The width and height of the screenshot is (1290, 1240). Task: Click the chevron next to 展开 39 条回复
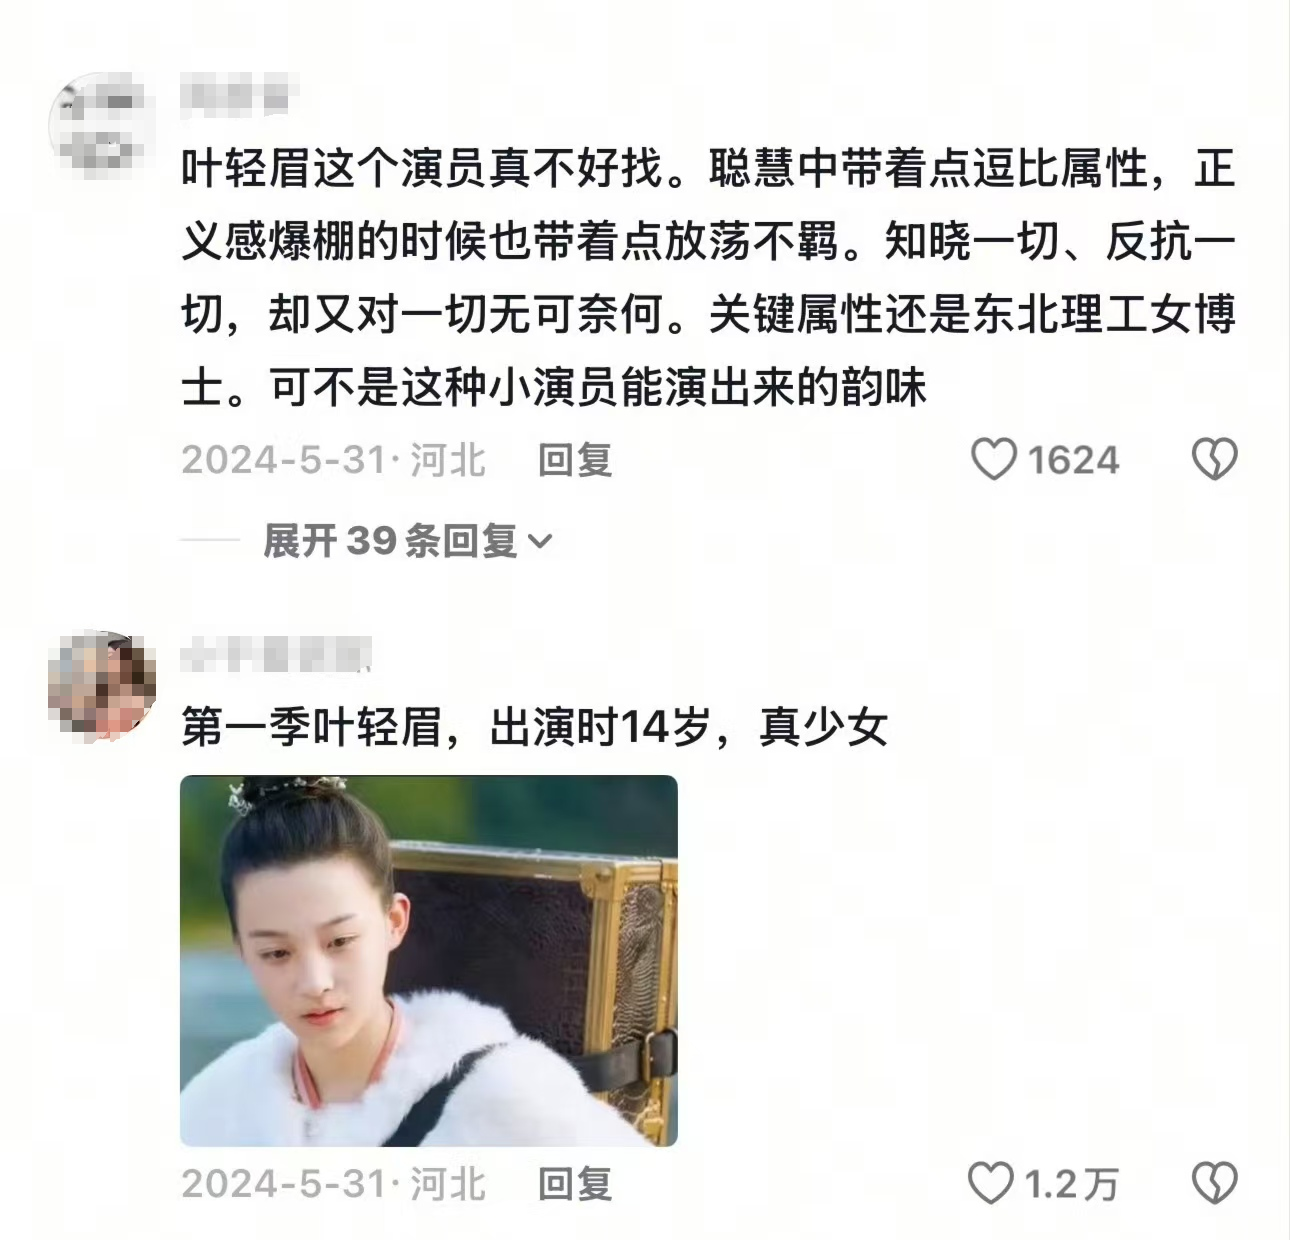pyautogui.click(x=539, y=542)
